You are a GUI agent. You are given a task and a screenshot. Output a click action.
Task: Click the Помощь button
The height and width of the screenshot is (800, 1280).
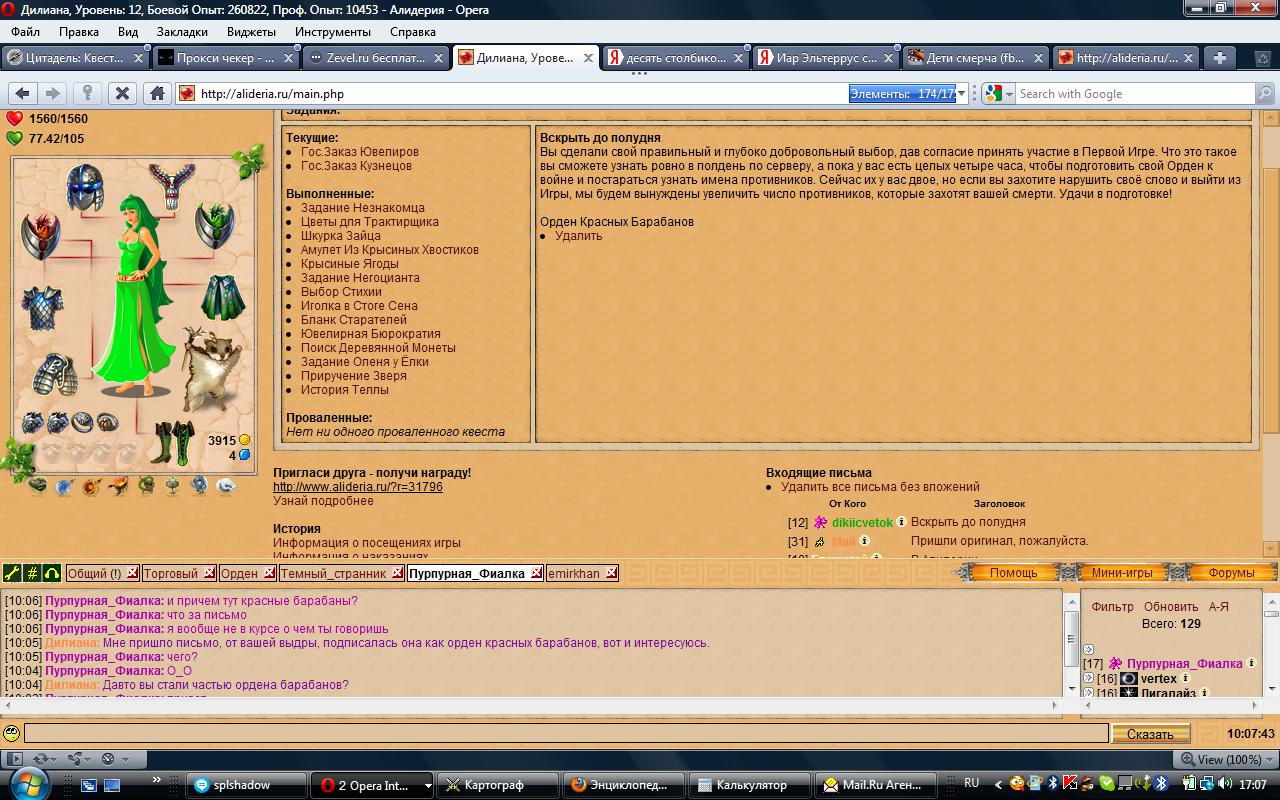[x=1013, y=573]
